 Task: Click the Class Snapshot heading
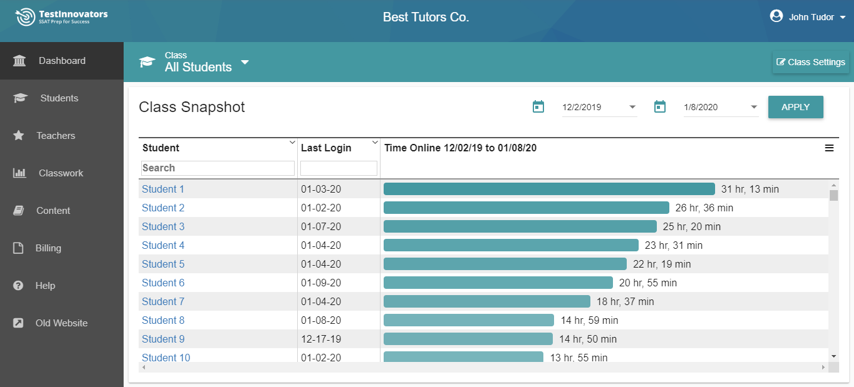192,107
